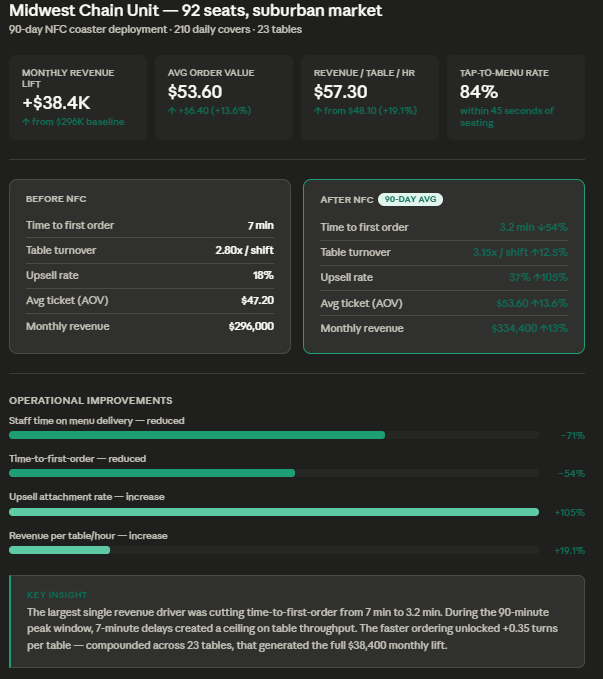
Task: Click After NFC avg ticket '$53.60 ↑13.6%'
Action: (x=532, y=304)
